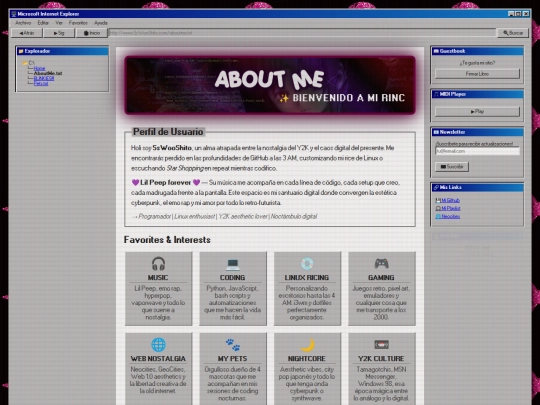The width and height of the screenshot is (540, 405).
Task: Click the headphones icon on the Music card
Action: 158,264
